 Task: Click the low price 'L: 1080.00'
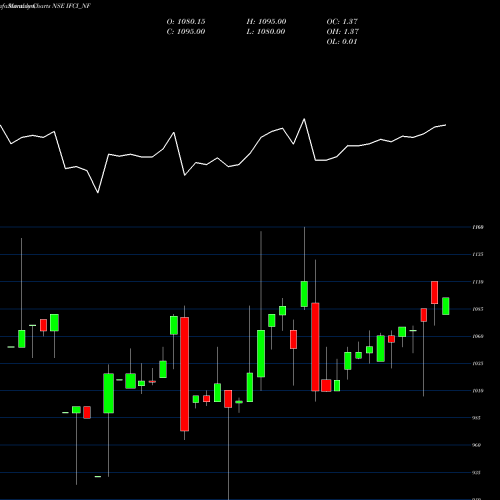[x=266, y=32]
